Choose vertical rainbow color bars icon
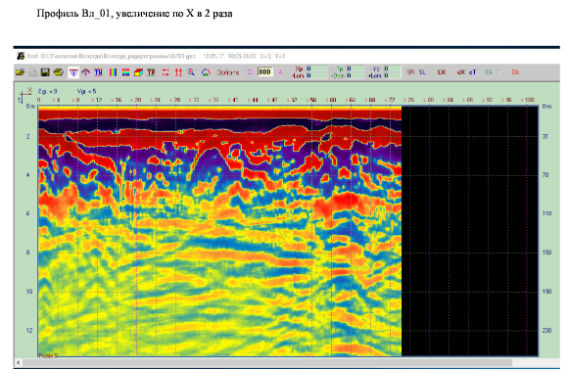The image size is (570, 369). pyautogui.click(x=113, y=72)
